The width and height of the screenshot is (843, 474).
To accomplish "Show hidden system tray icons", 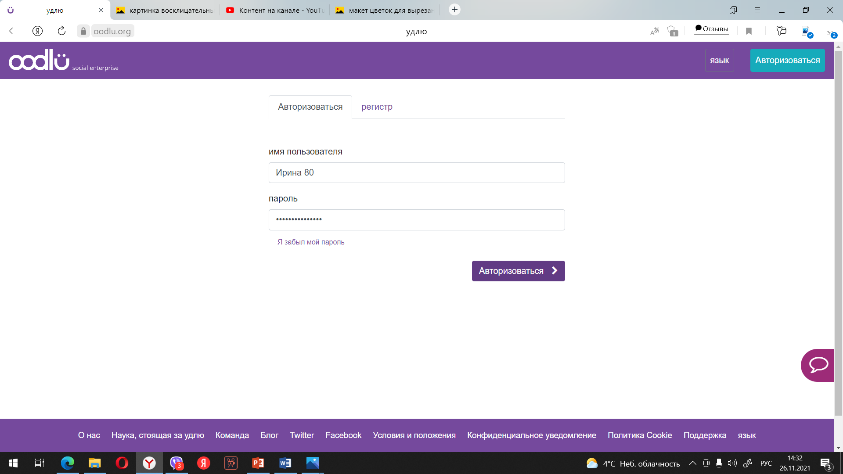I will coord(694,464).
